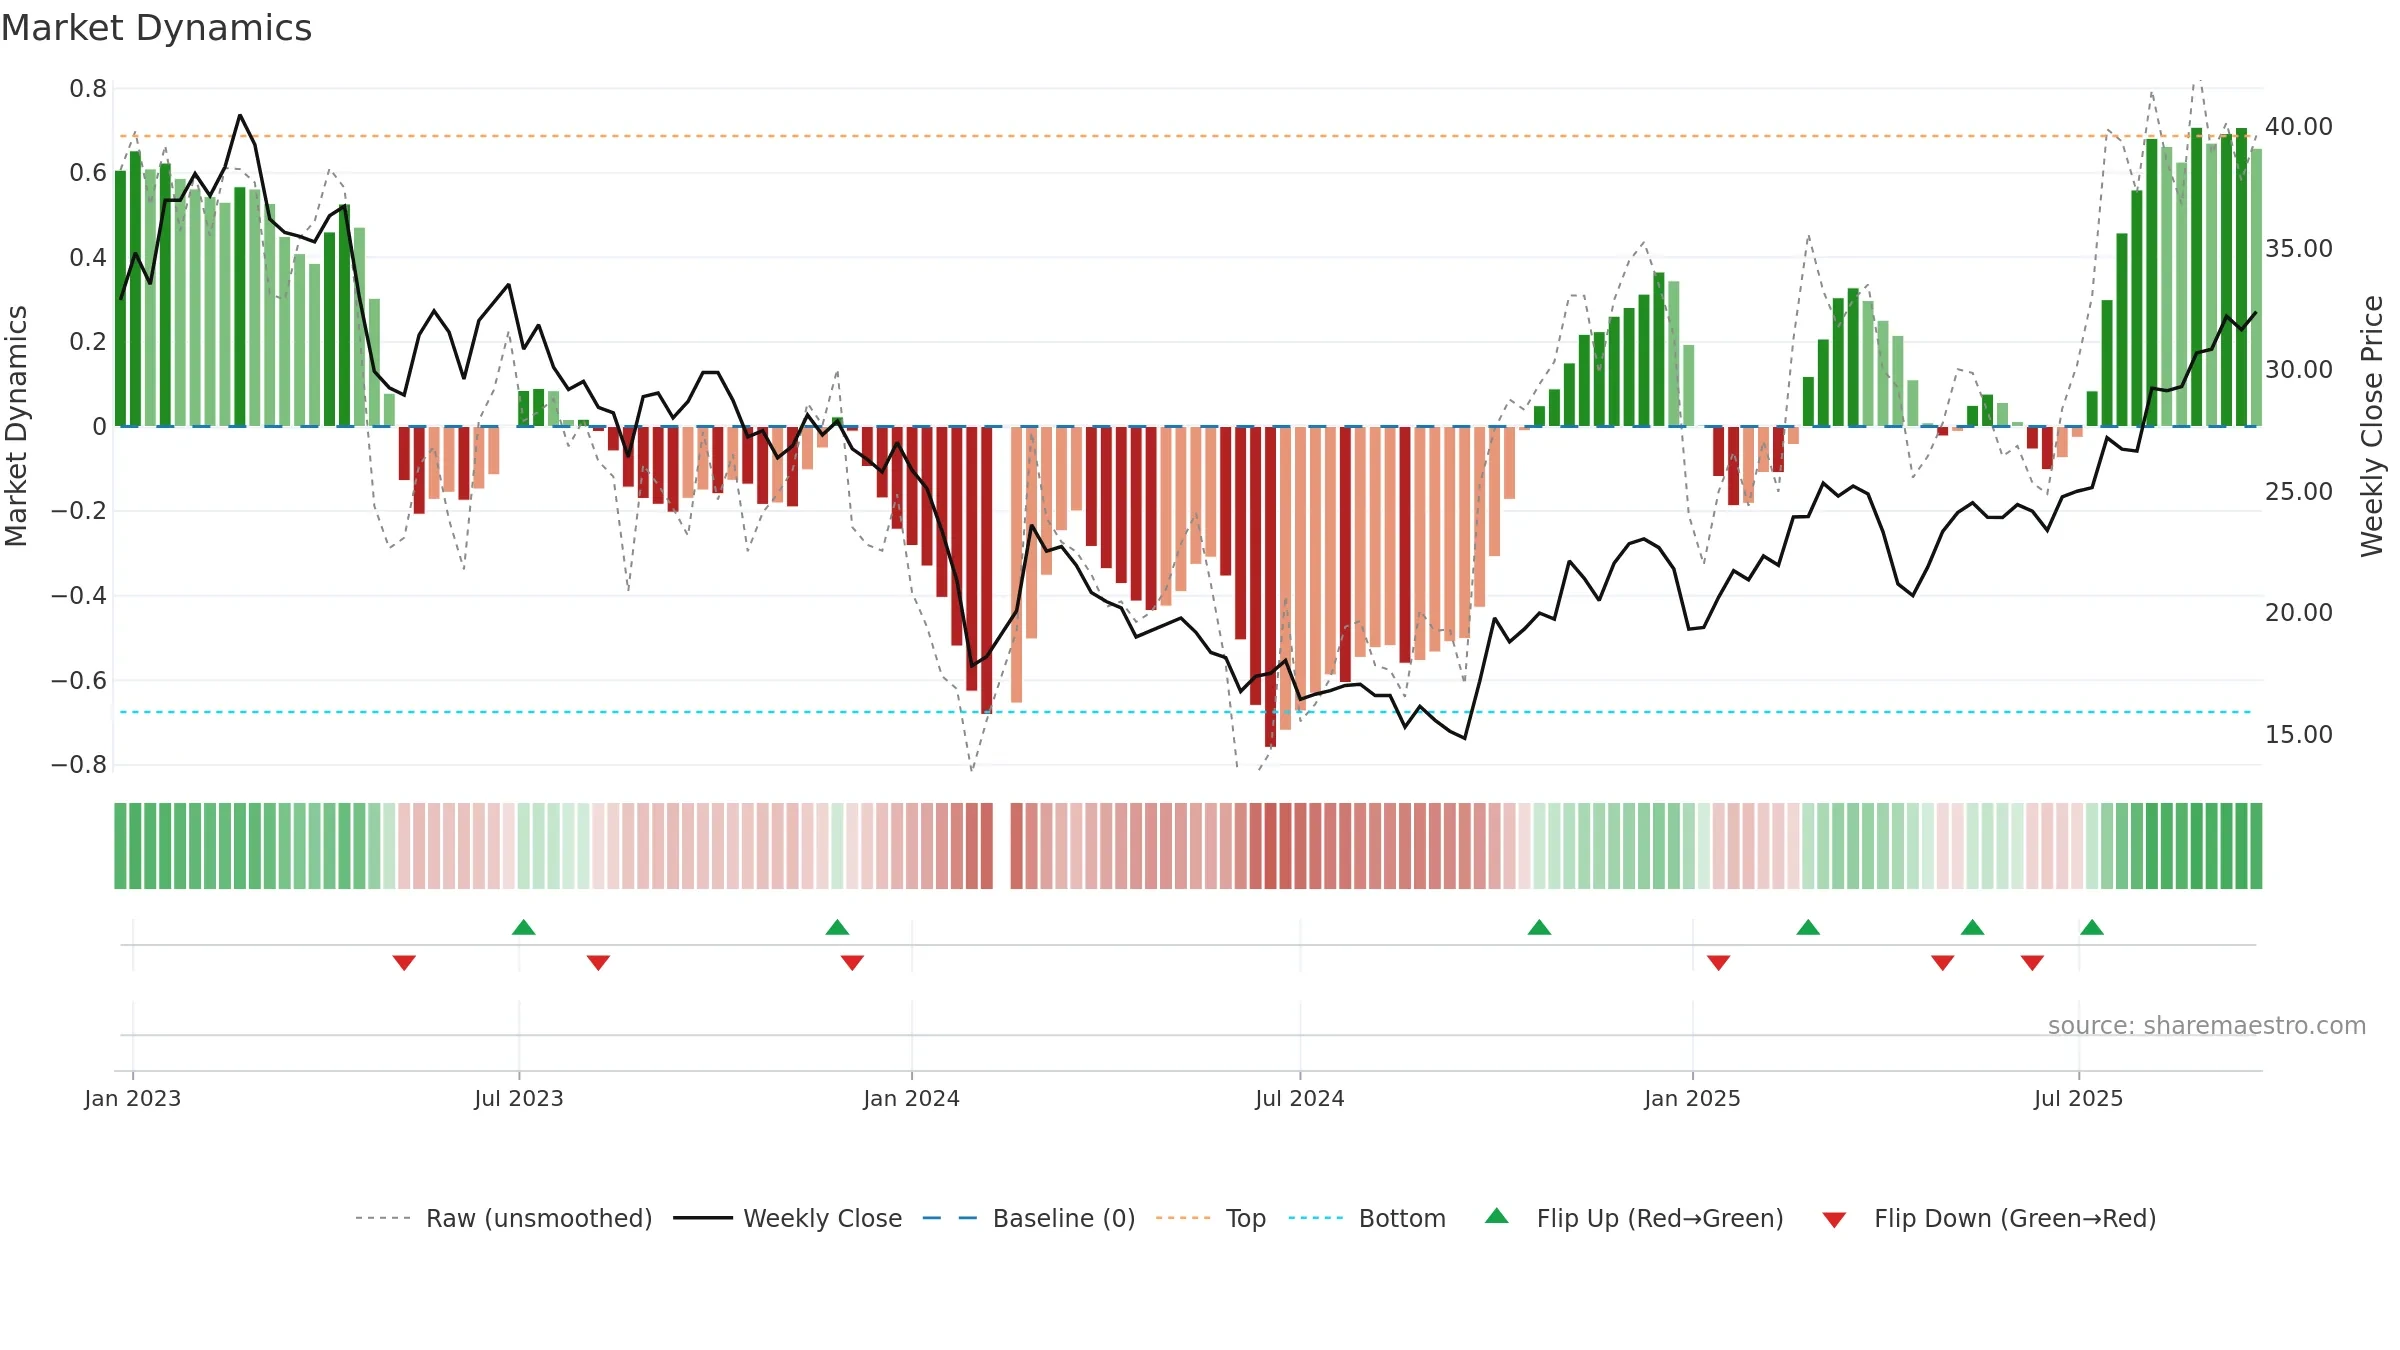Viewport: 2400px width, 1350px height.
Task: Click the sharemaestro.com source text
Action: pyautogui.click(x=2207, y=1025)
